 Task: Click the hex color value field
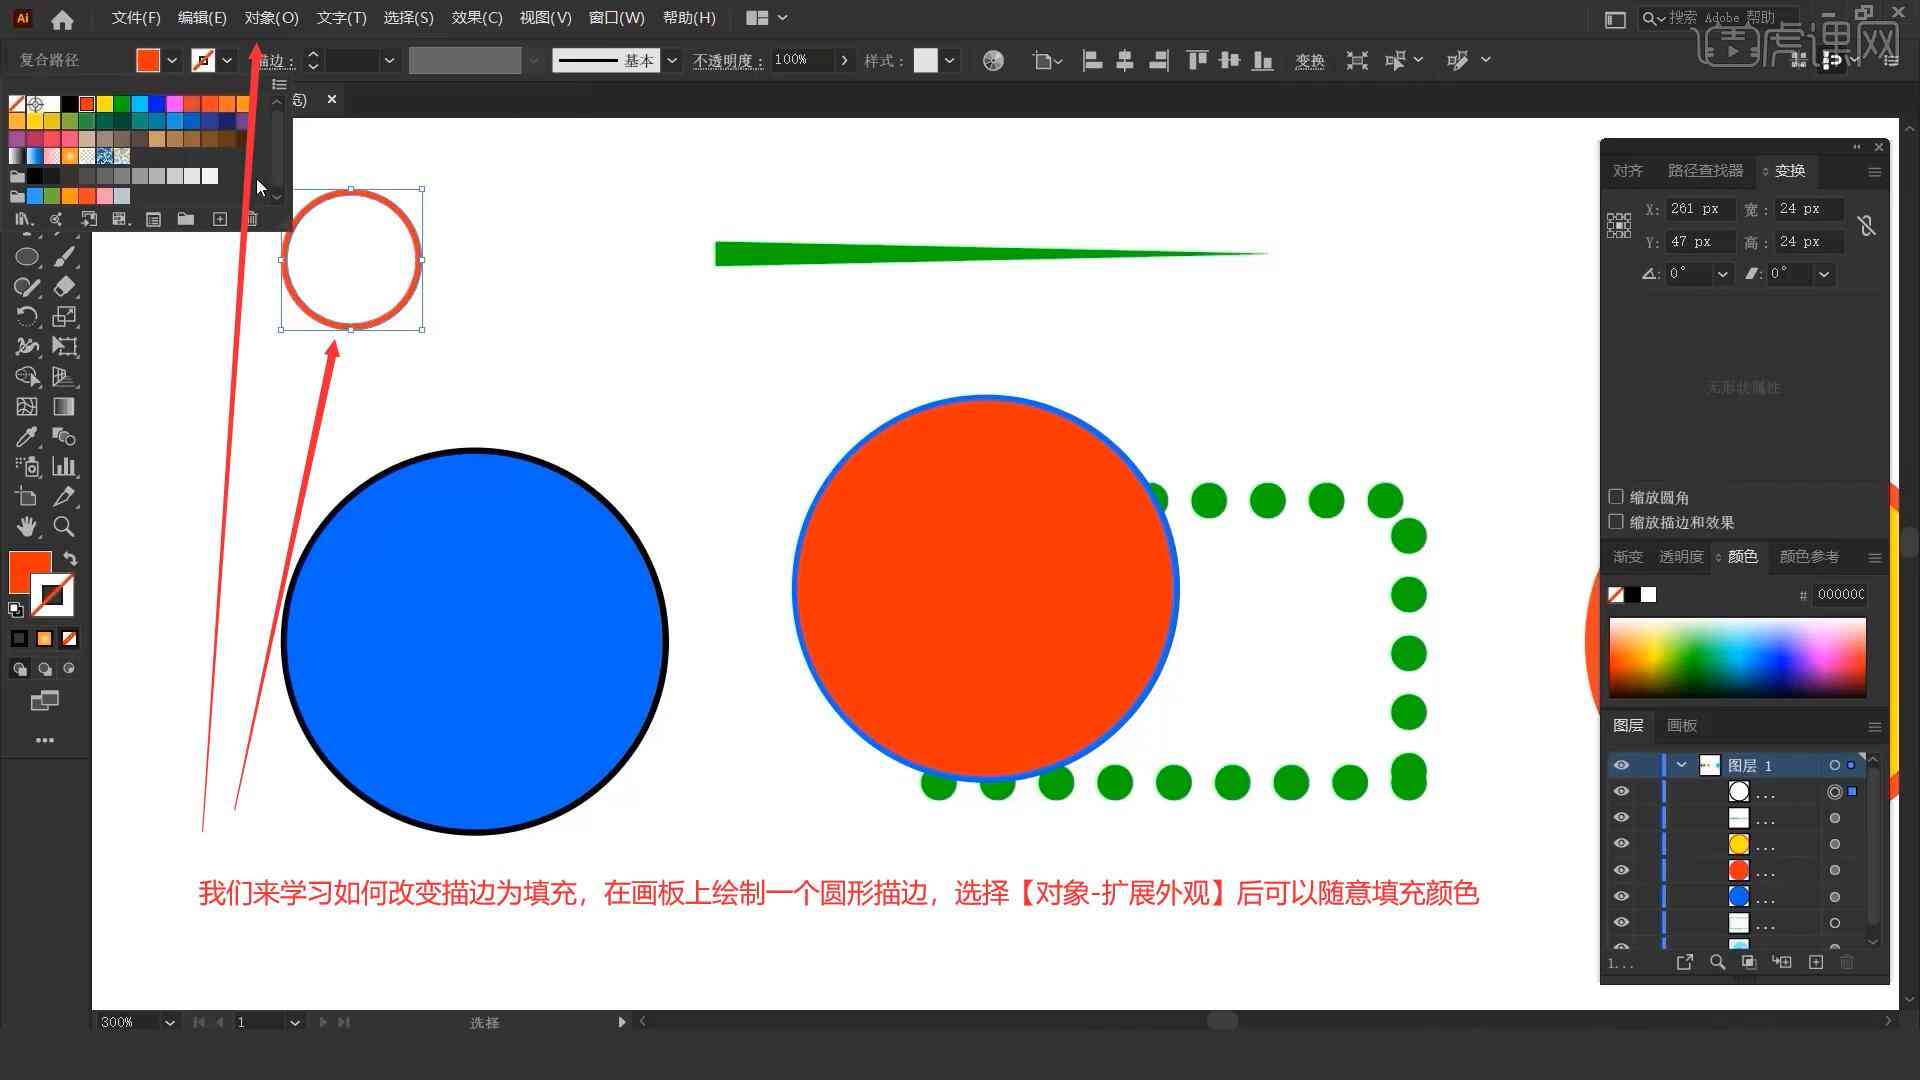(x=1839, y=595)
